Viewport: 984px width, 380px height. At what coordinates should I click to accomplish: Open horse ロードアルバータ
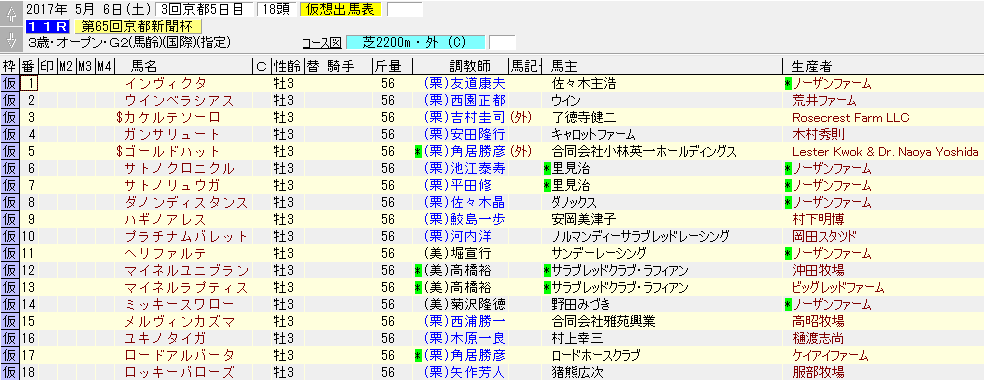coord(179,355)
